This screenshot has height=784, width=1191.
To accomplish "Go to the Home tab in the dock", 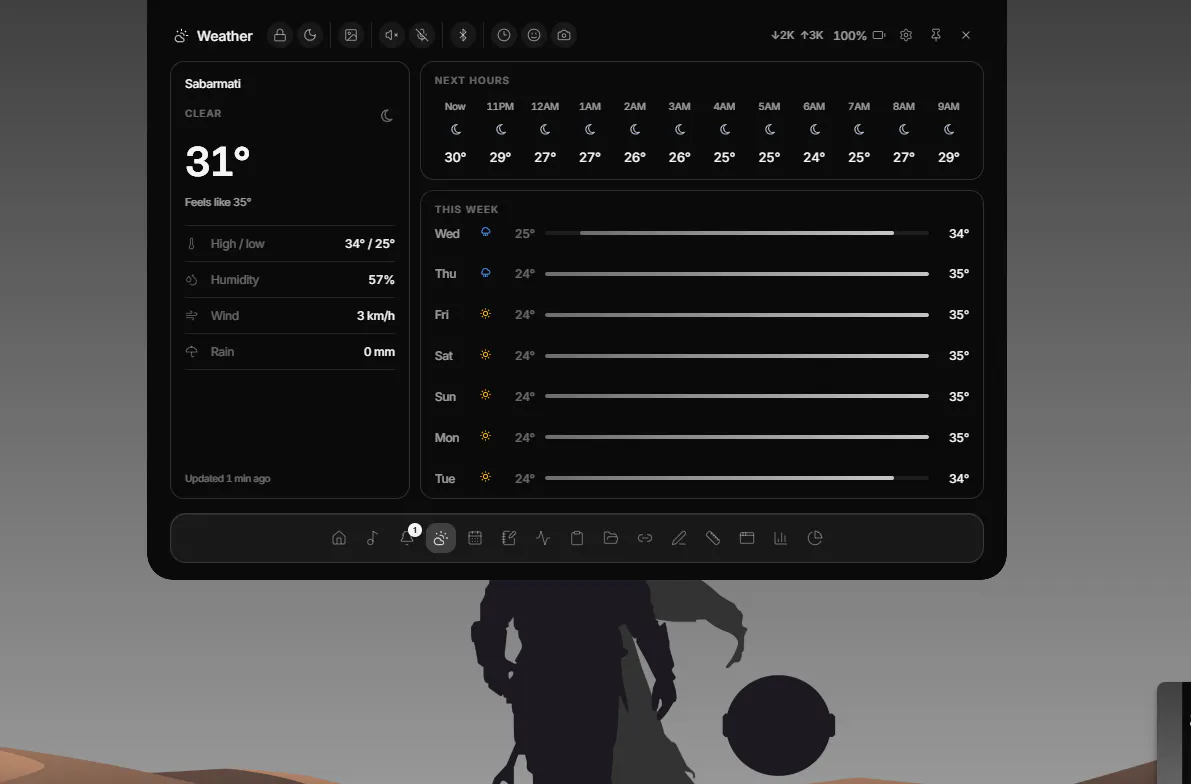I will click(339, 538).
